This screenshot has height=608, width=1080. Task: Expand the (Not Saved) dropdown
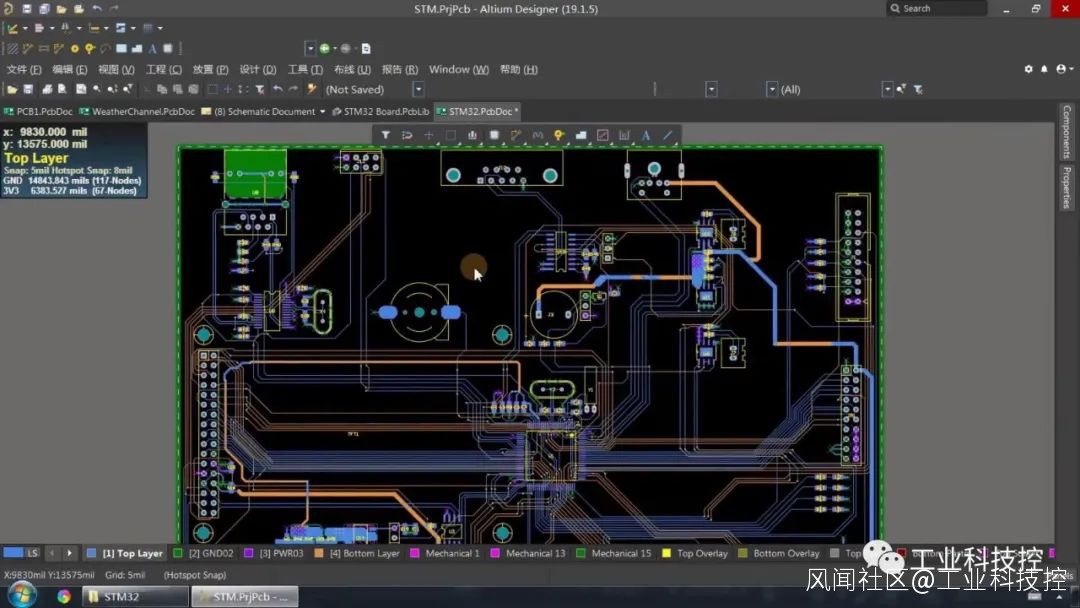click(418, 89)
